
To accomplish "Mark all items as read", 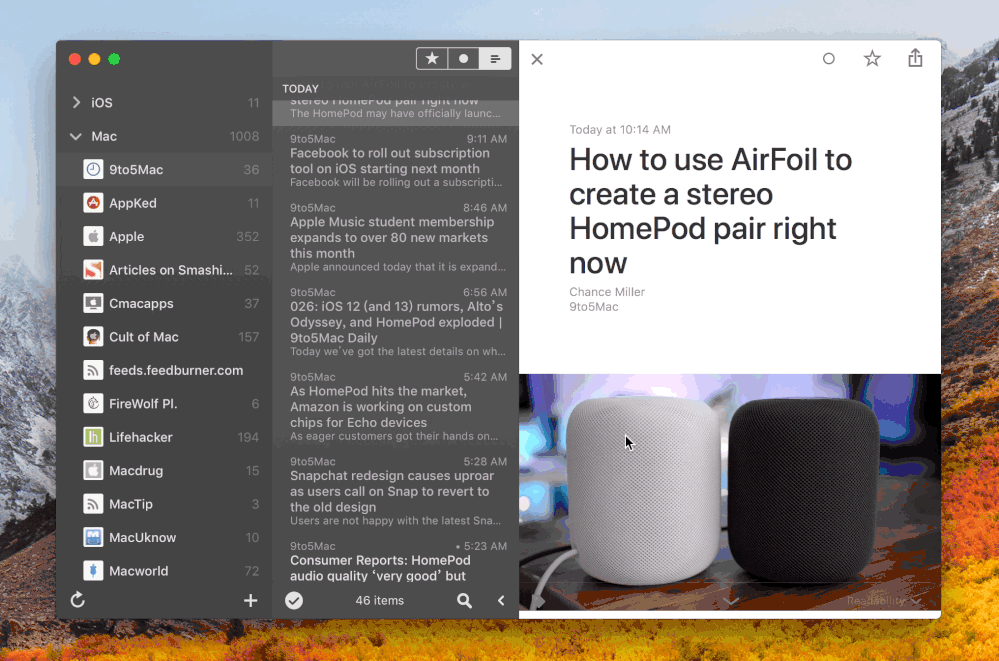I will [x=294, y=600].
